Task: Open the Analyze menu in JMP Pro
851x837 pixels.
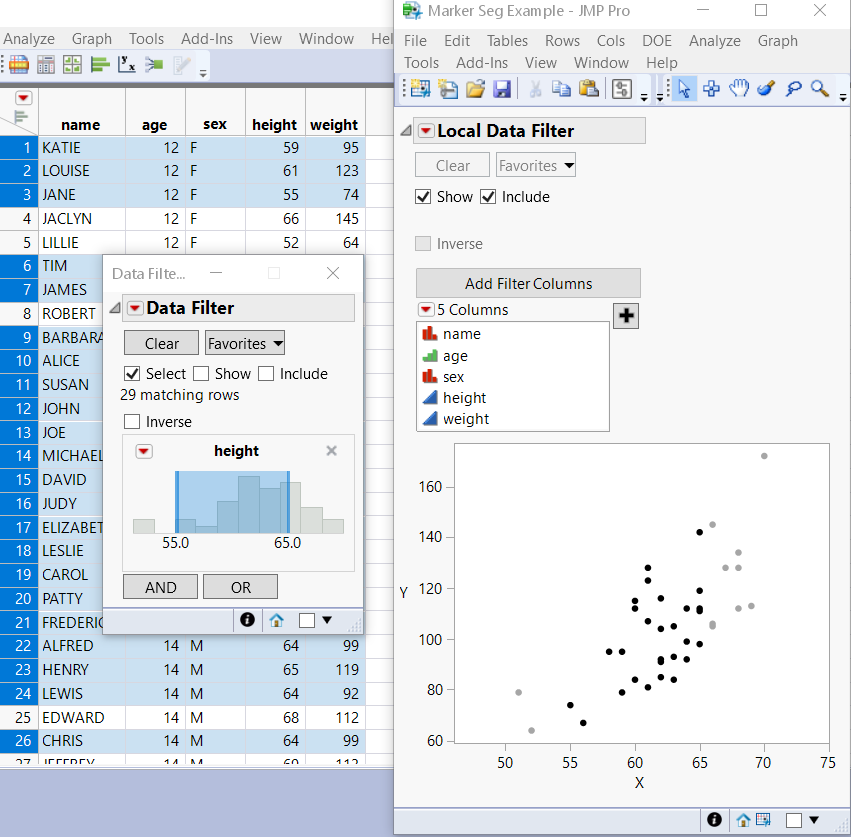Action: coord(715,41)
